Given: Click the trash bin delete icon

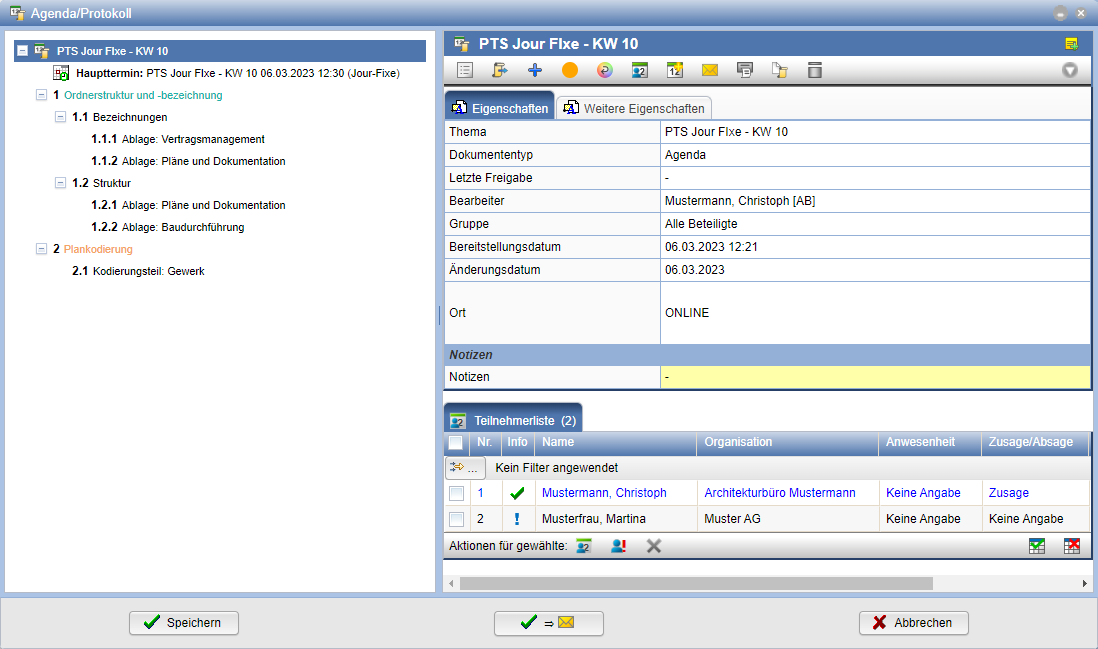Looking at the screenshot, I should [x=815, y=70].
